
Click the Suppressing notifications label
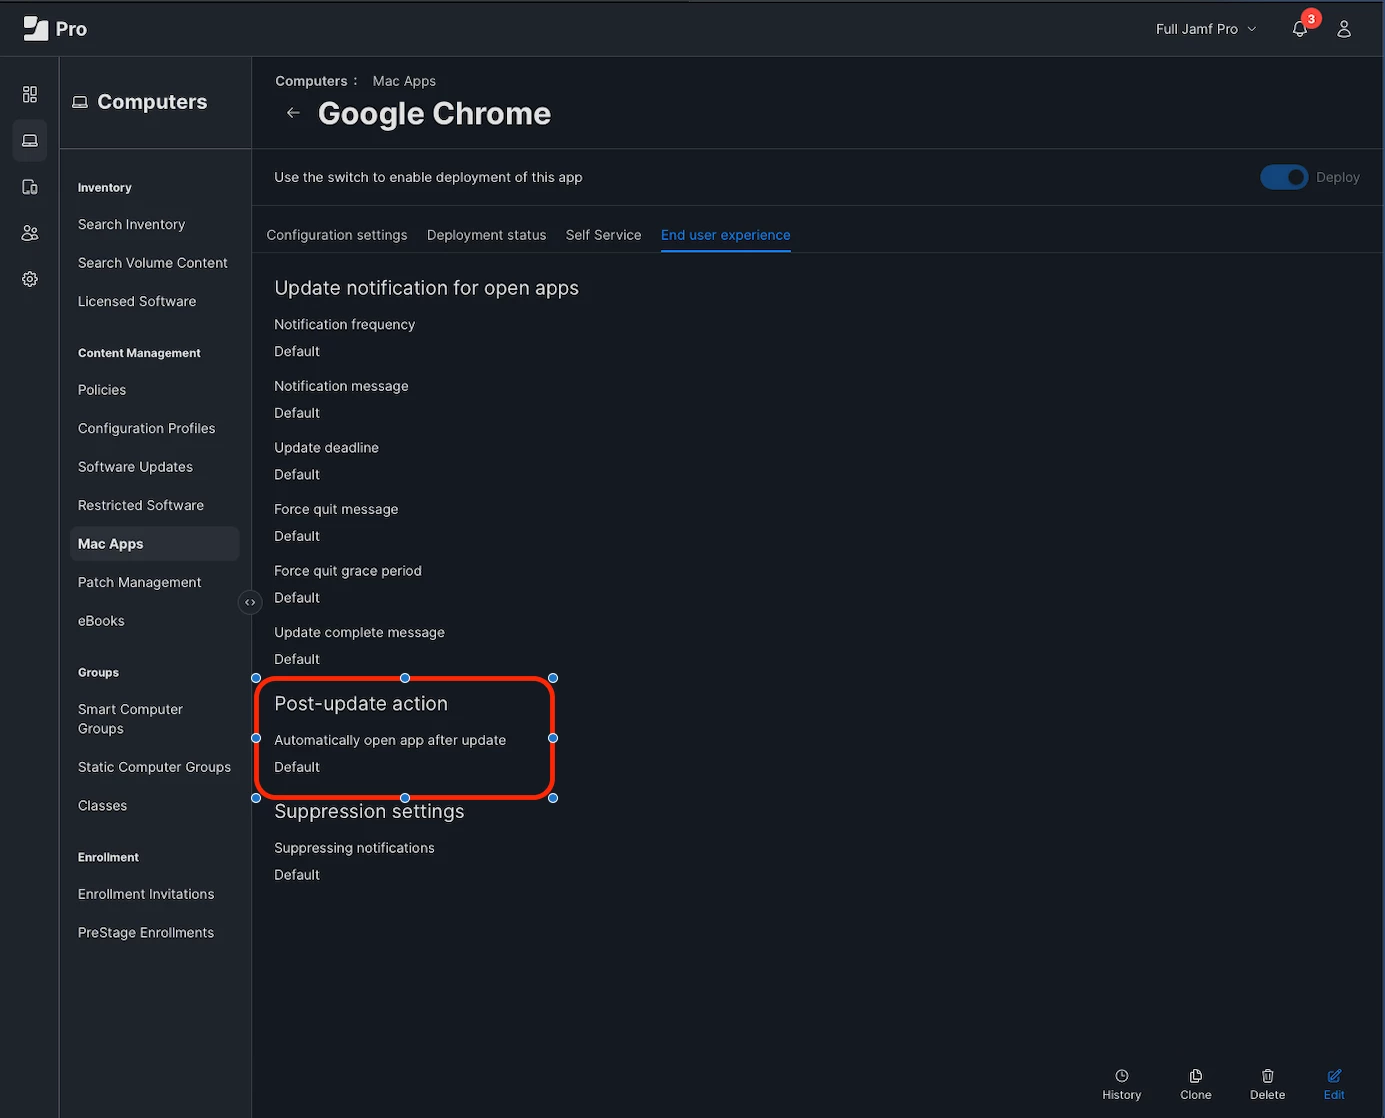tap(354, 848)
